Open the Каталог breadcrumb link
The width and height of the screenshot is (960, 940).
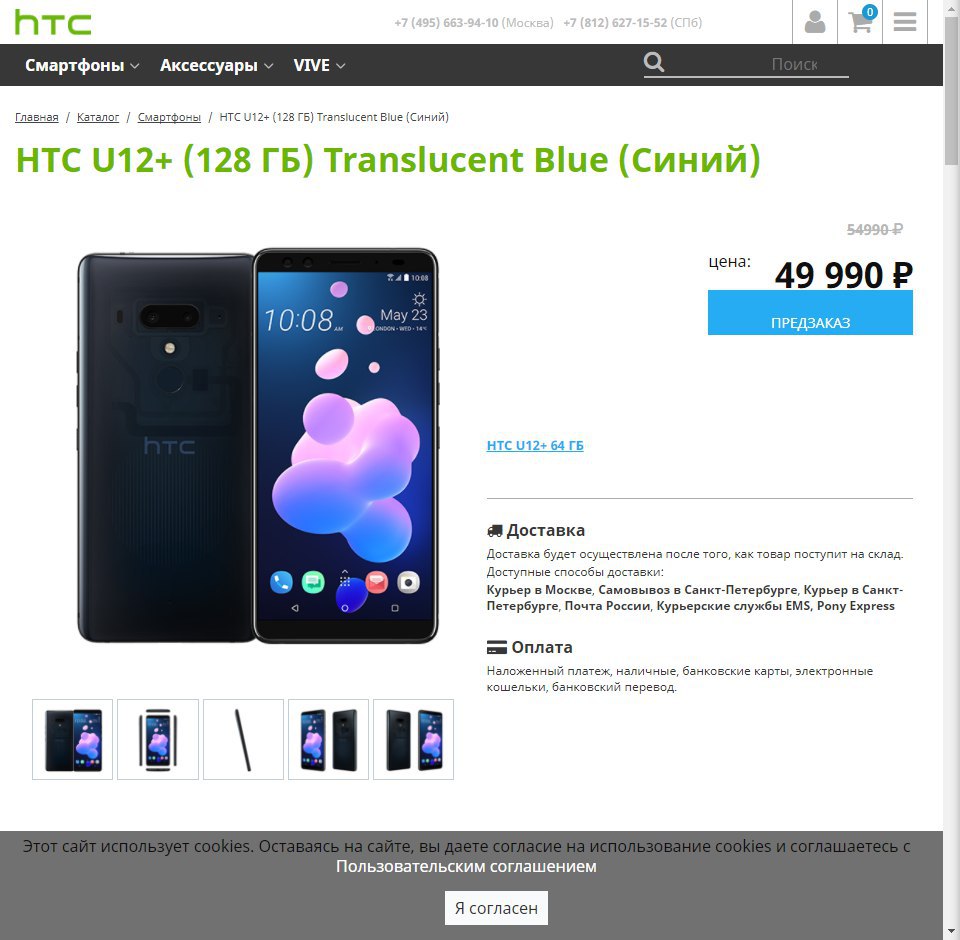pyautogui.click(x=98, y=117)
